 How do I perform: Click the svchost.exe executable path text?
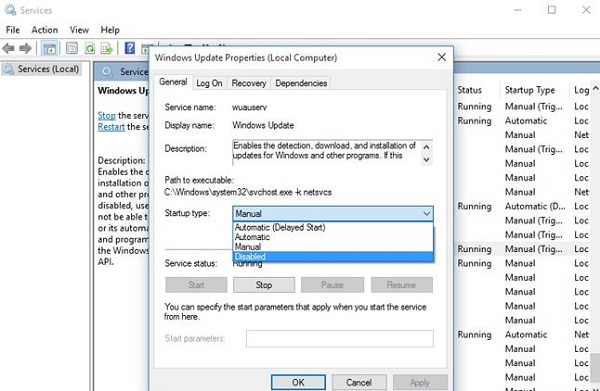tap(248, 192)
